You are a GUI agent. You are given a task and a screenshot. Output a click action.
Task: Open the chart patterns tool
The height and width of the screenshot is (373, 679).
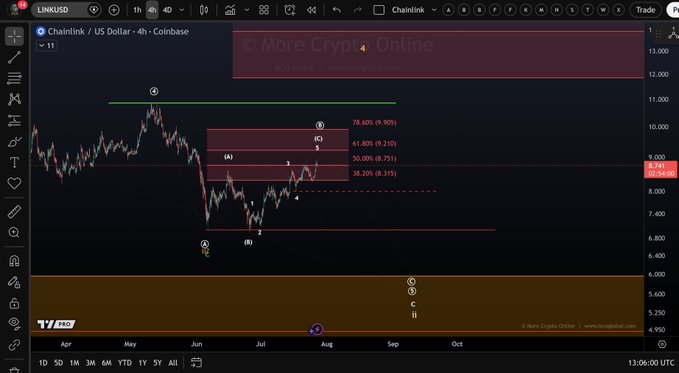pos(14,99)
